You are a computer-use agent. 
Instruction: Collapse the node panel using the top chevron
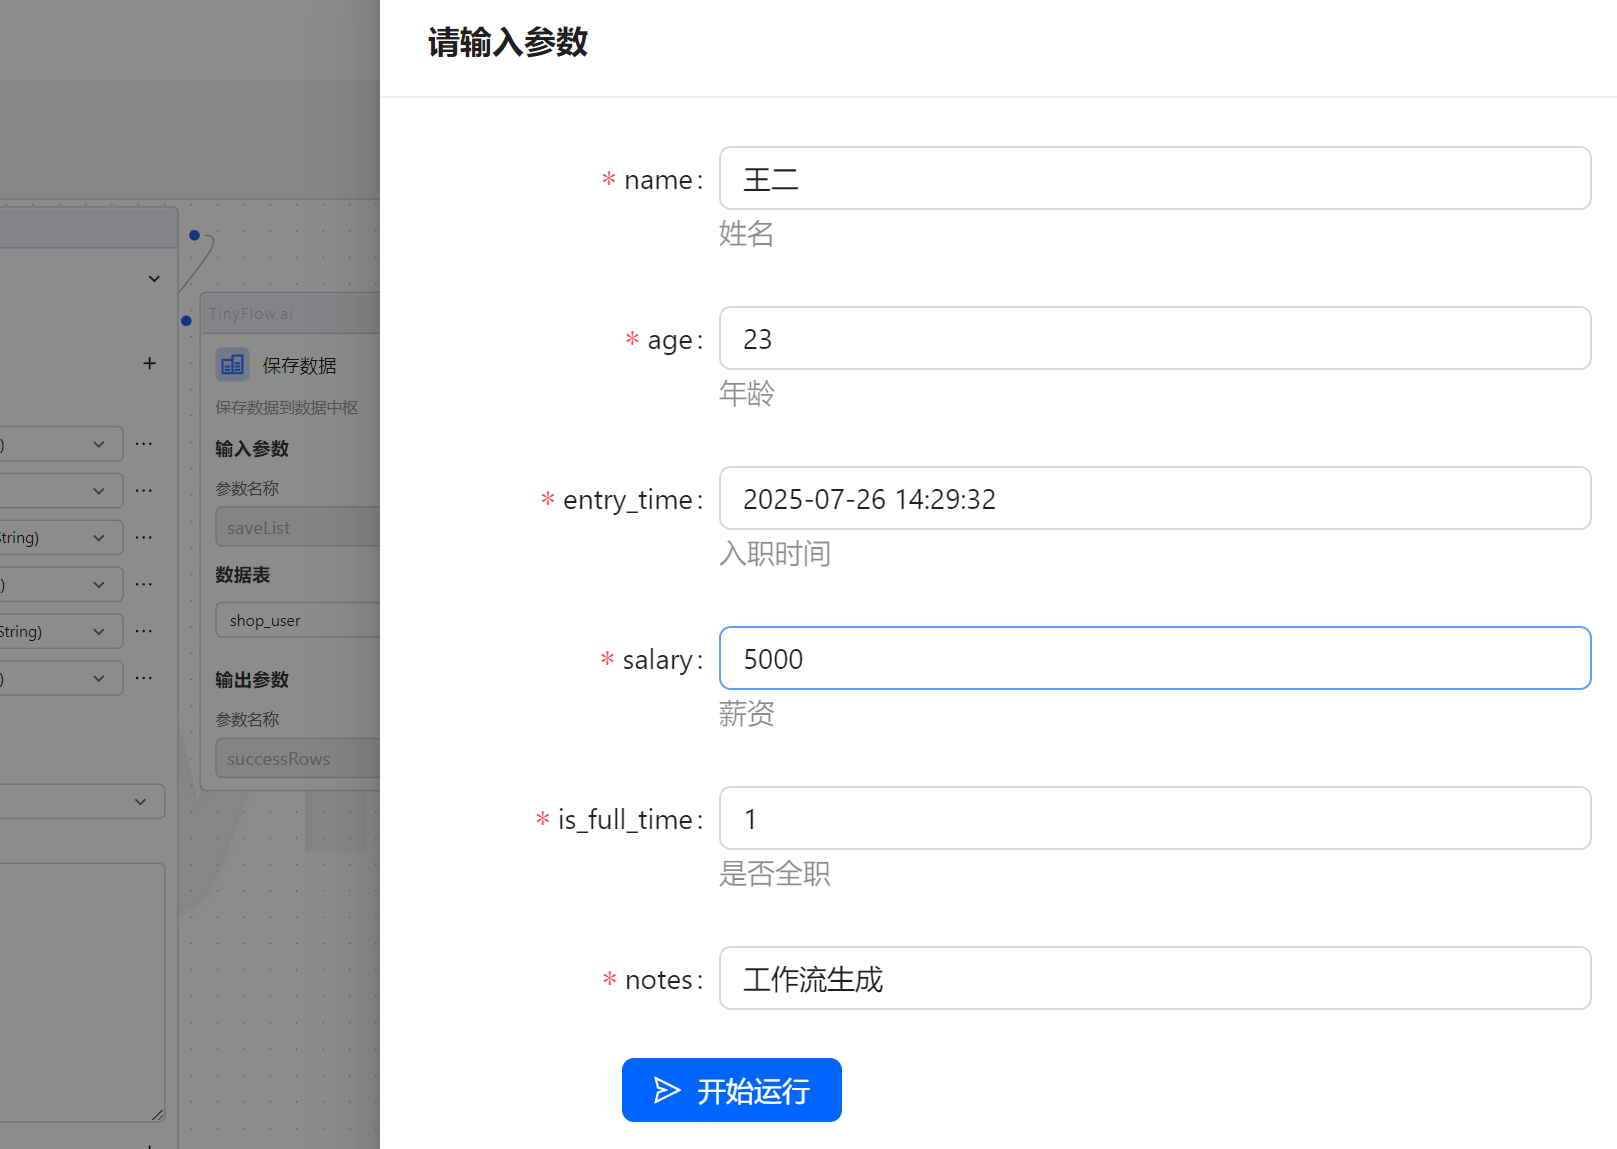click(x=154, y=279)
